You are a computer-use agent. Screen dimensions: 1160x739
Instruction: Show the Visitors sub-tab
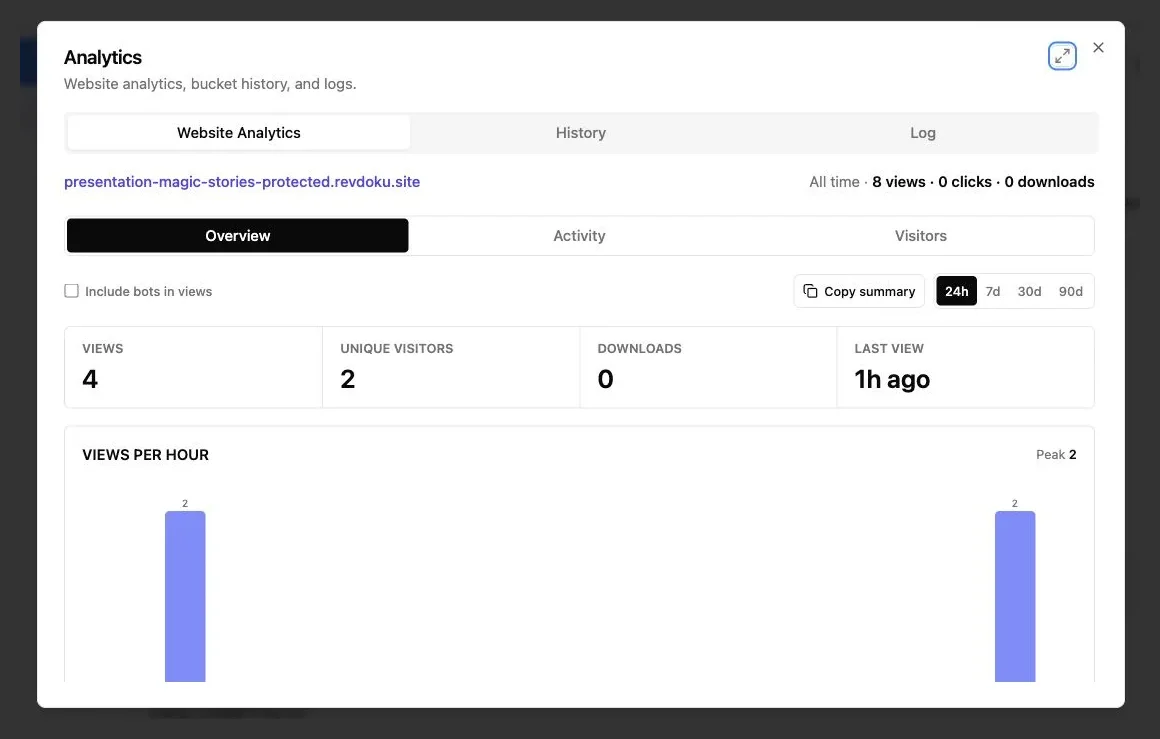(920, 235)
